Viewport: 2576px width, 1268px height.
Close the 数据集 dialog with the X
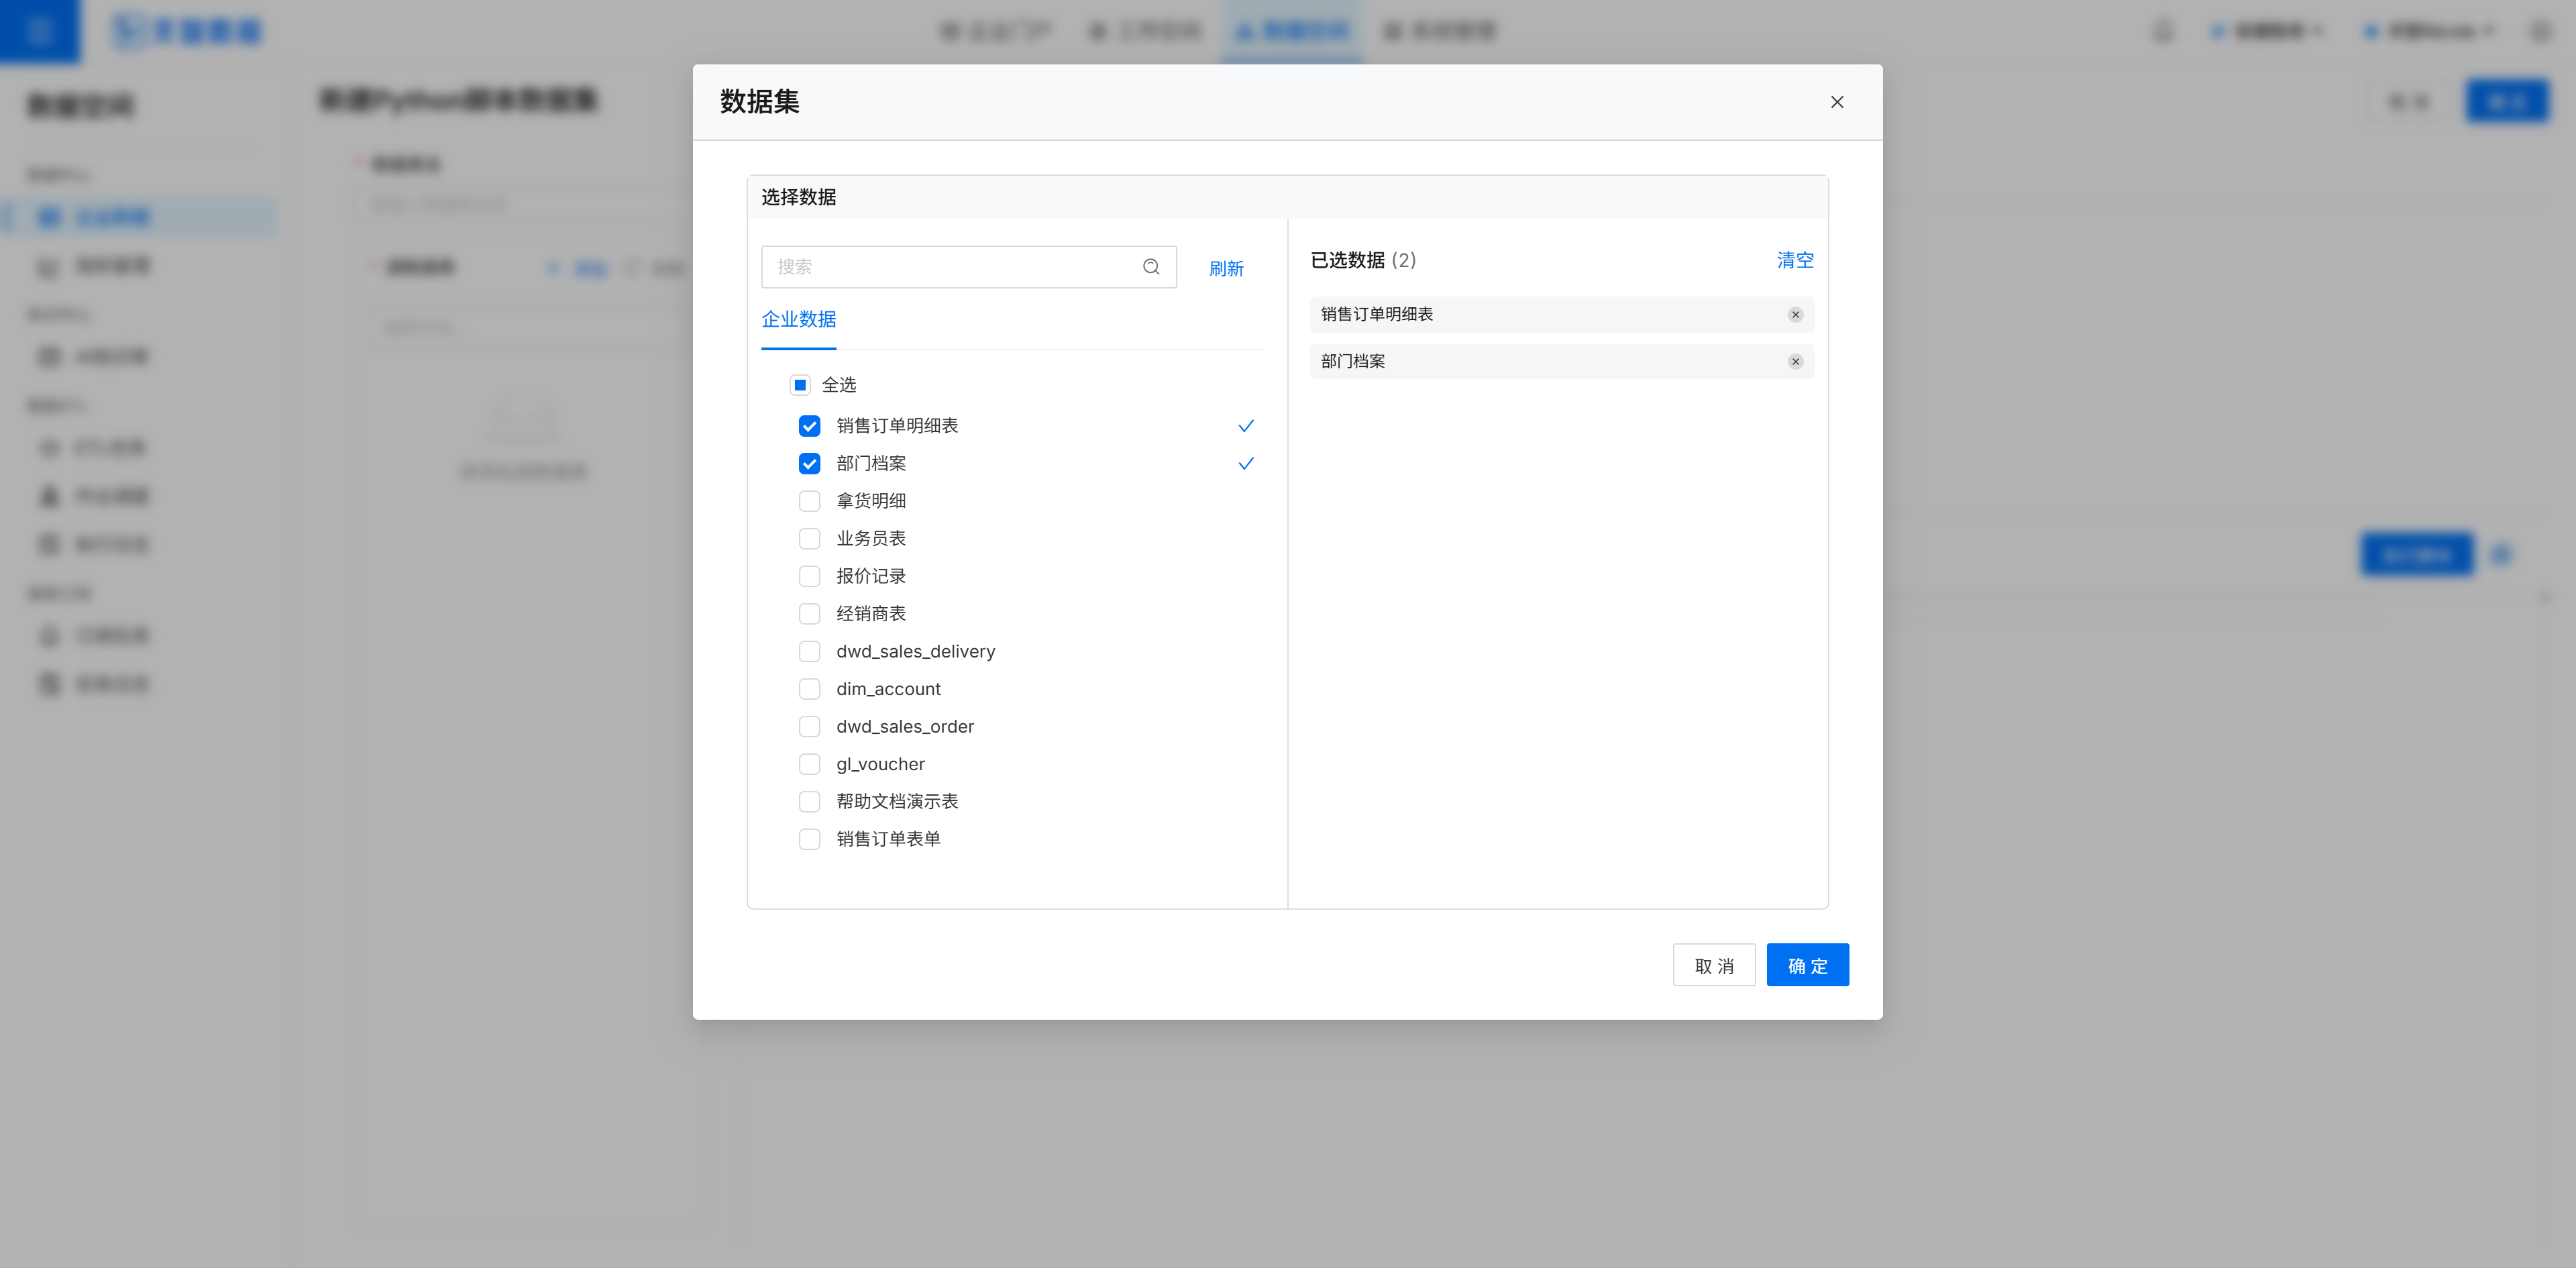[x=1837, y=102]
